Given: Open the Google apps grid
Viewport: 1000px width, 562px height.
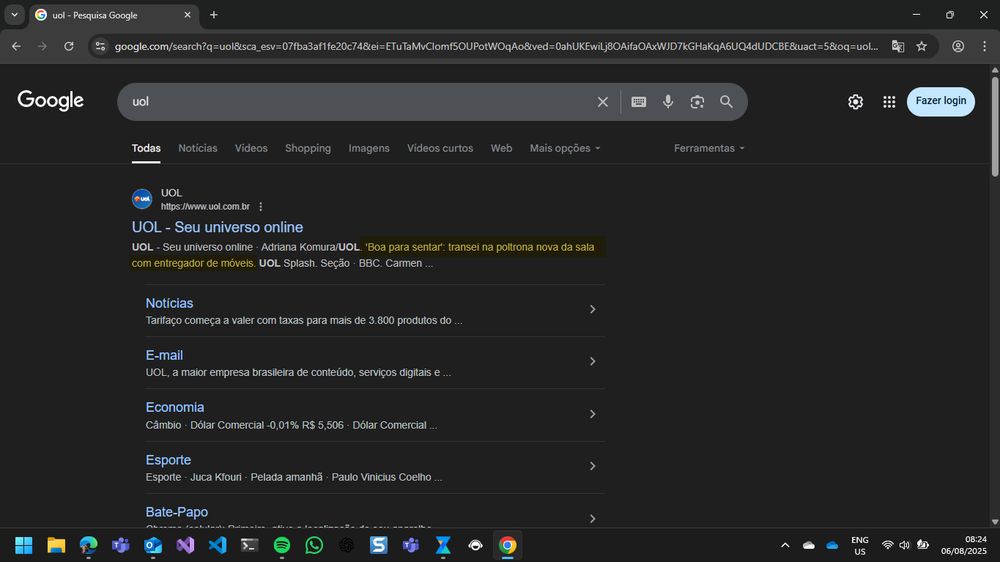Looking at the screenshot, I should coord(889,101).
